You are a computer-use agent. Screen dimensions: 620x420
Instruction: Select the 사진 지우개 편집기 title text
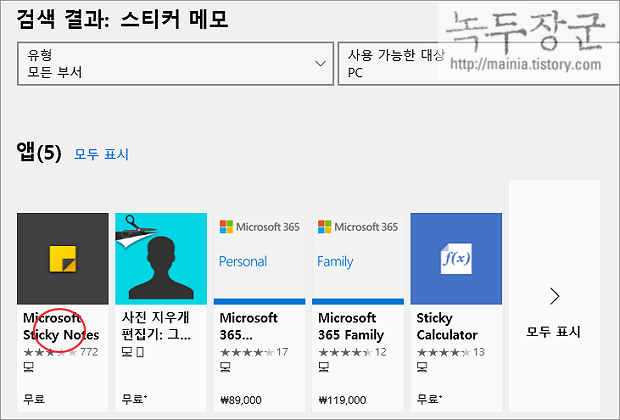(x=156, y=326)
